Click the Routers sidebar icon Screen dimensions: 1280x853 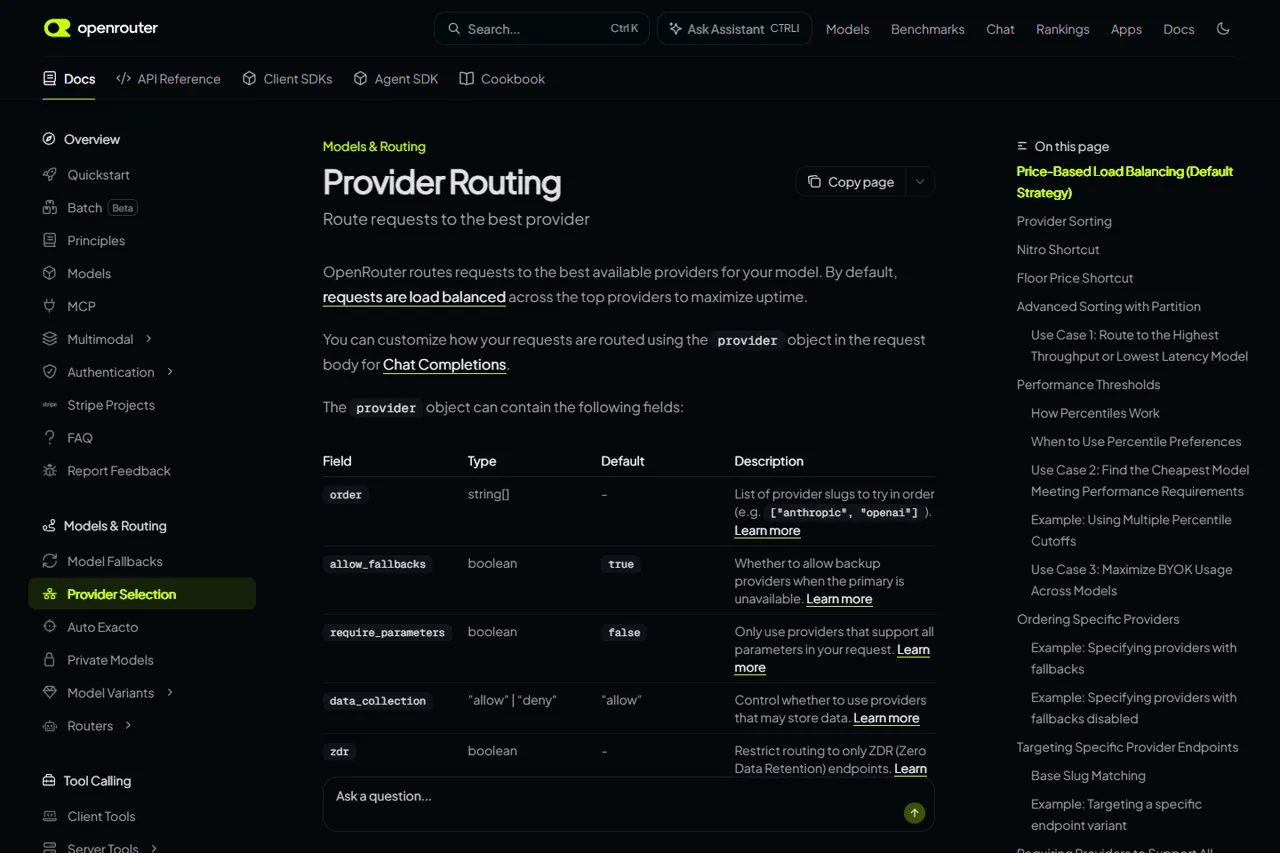50,726
